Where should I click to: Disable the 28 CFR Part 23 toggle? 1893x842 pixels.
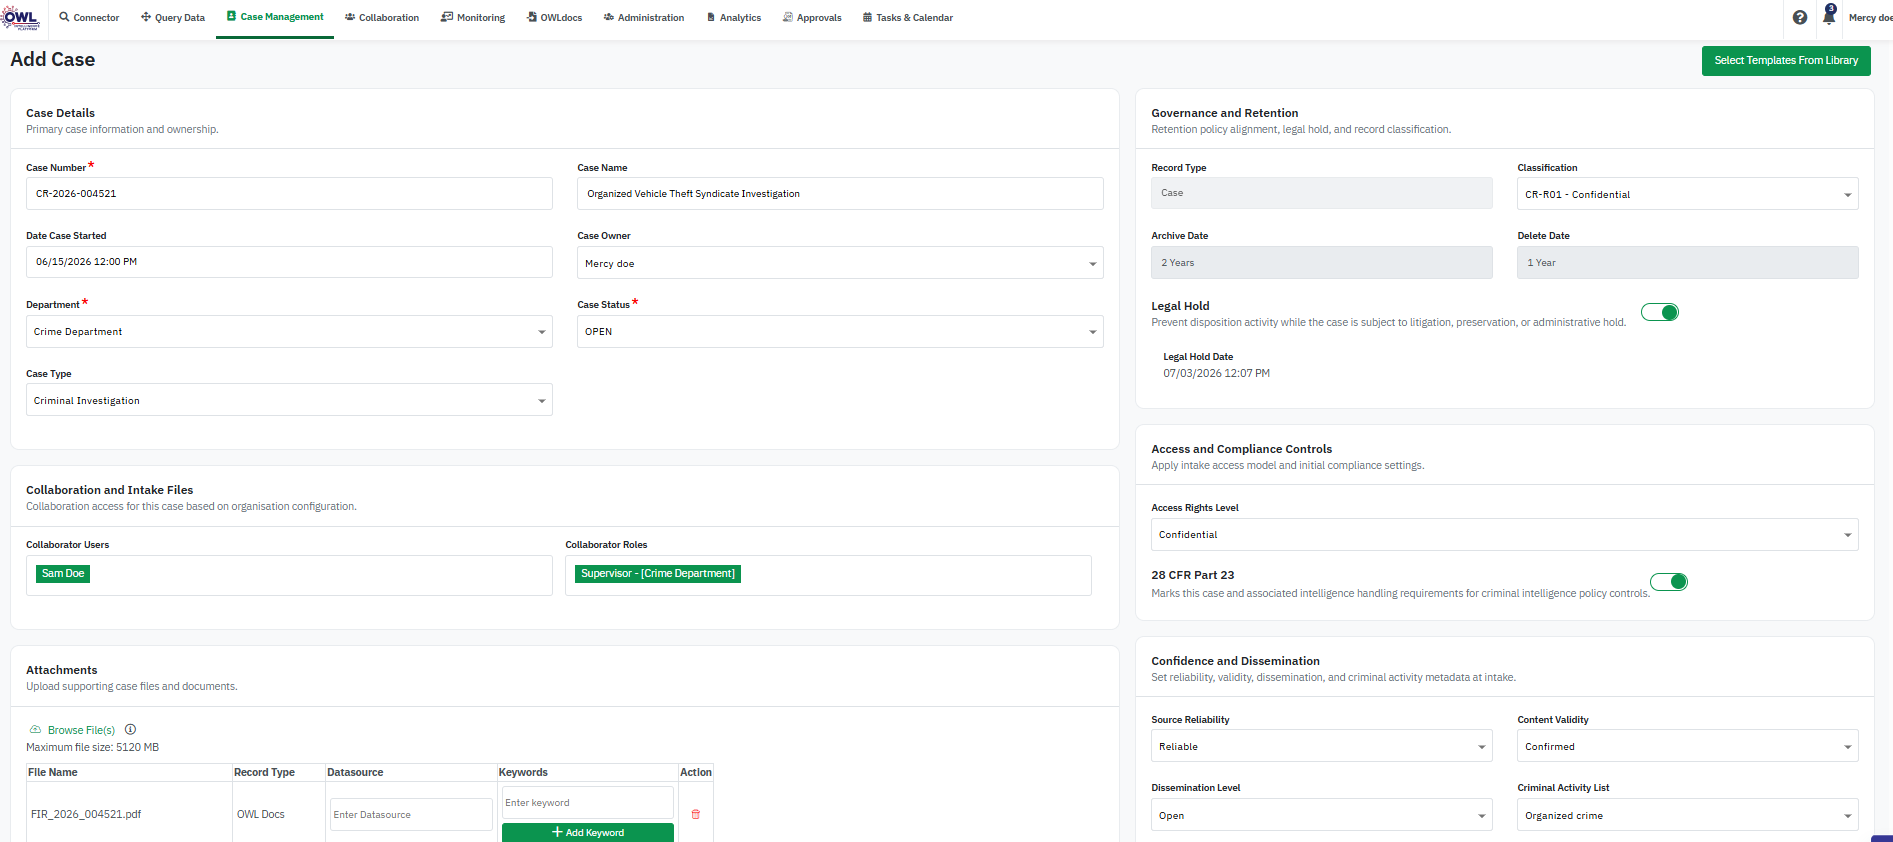1669,581
